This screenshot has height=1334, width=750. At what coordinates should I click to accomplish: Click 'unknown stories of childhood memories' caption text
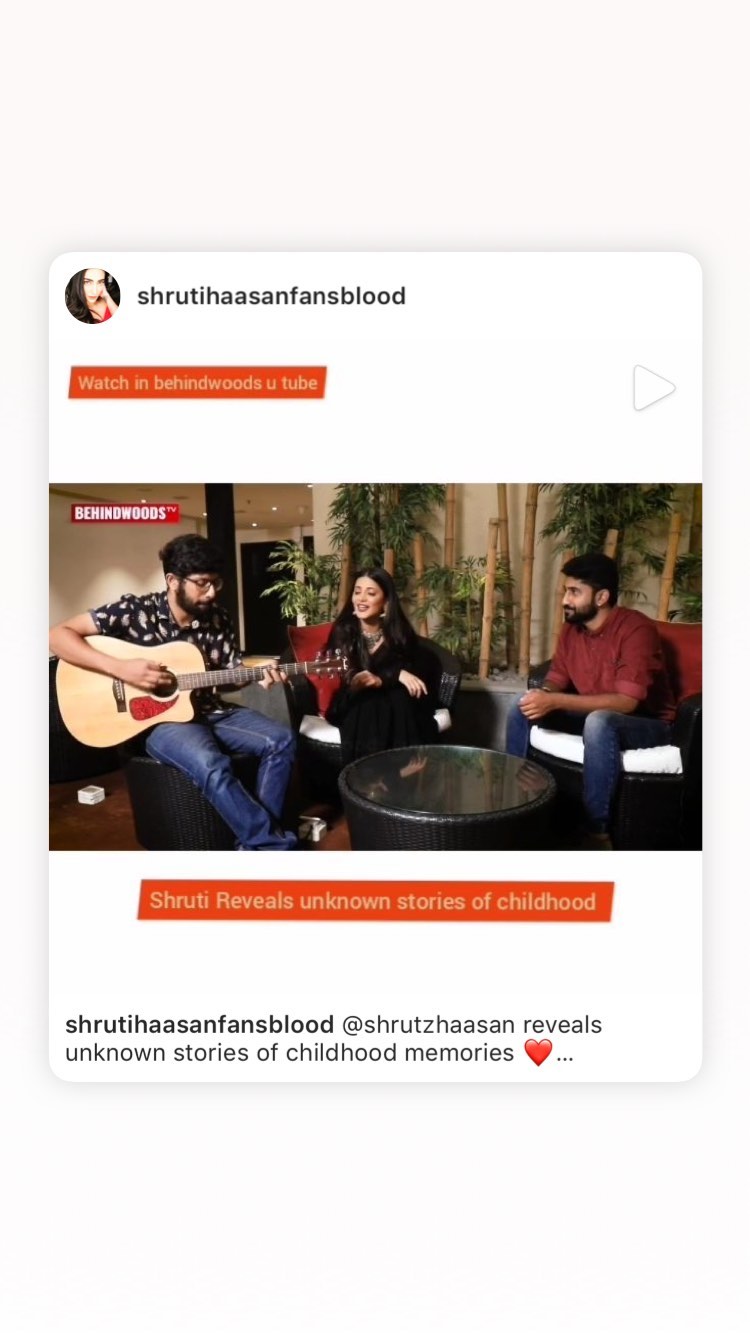click(x=289, y=1053)
